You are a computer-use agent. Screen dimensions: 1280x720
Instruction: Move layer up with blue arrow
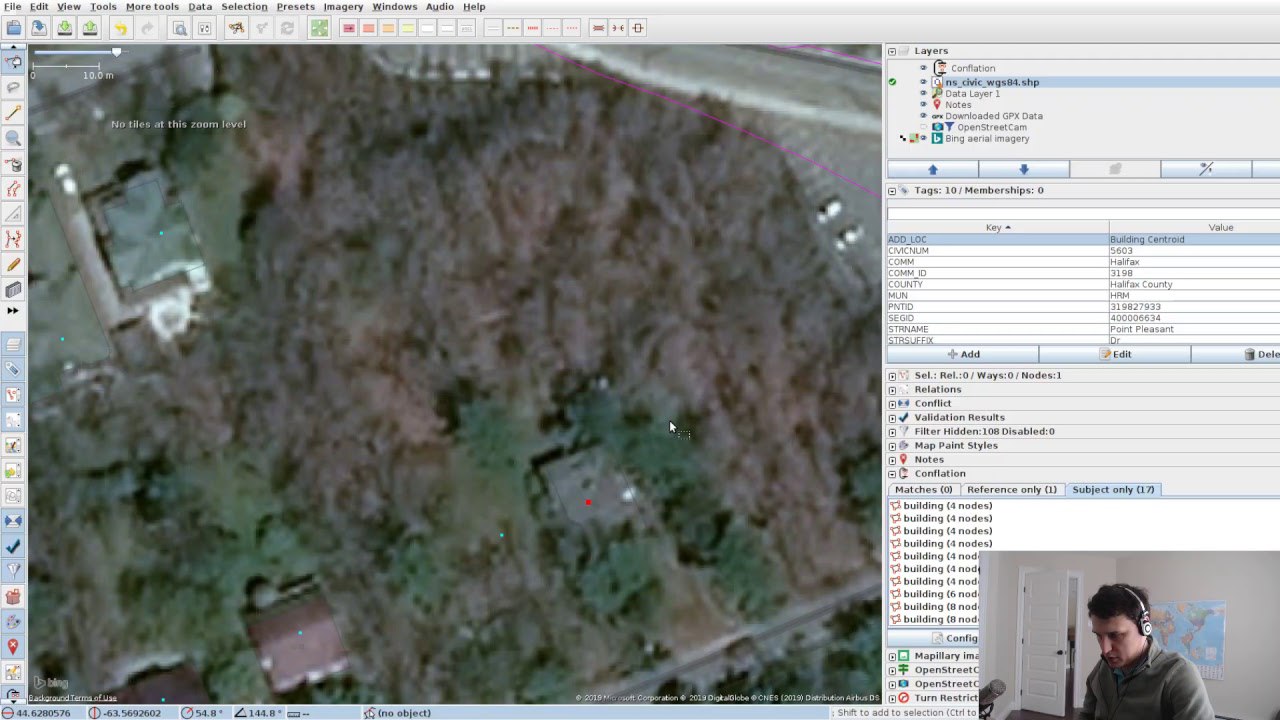coord(932,170)
